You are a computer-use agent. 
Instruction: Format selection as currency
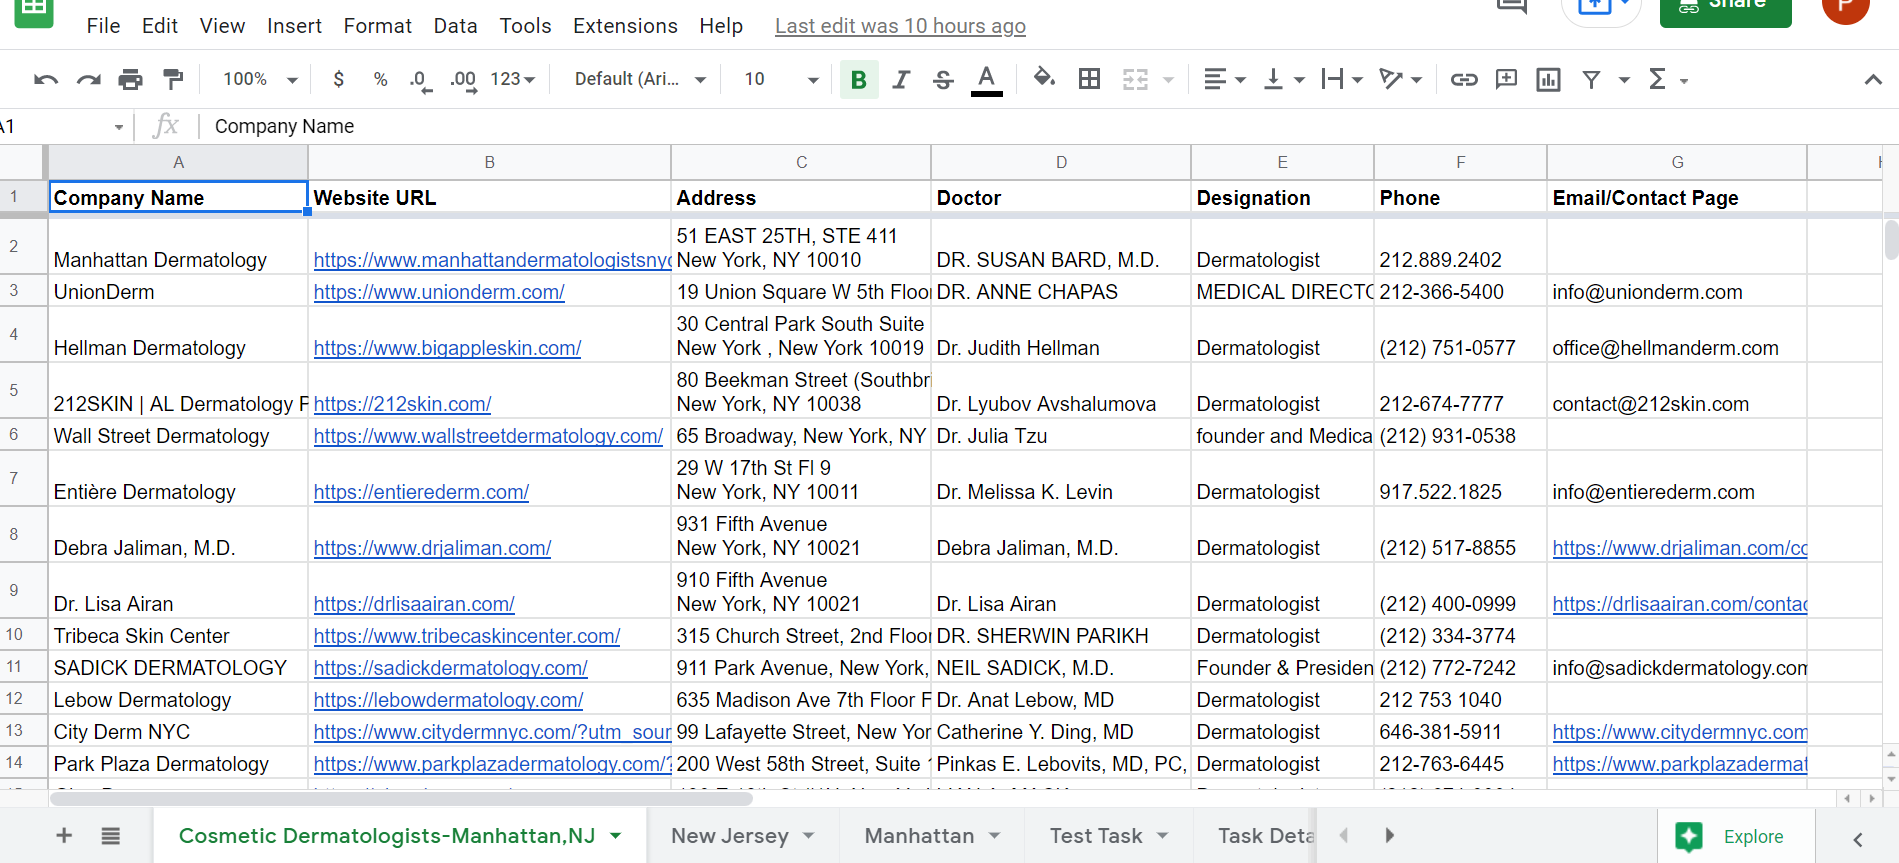(339, 79)
